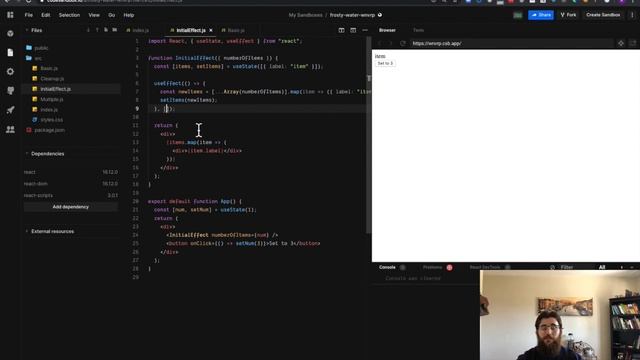Click the blue Share button
The width and height of the screenshot is (640, 360).
click(x=541, y=15)
